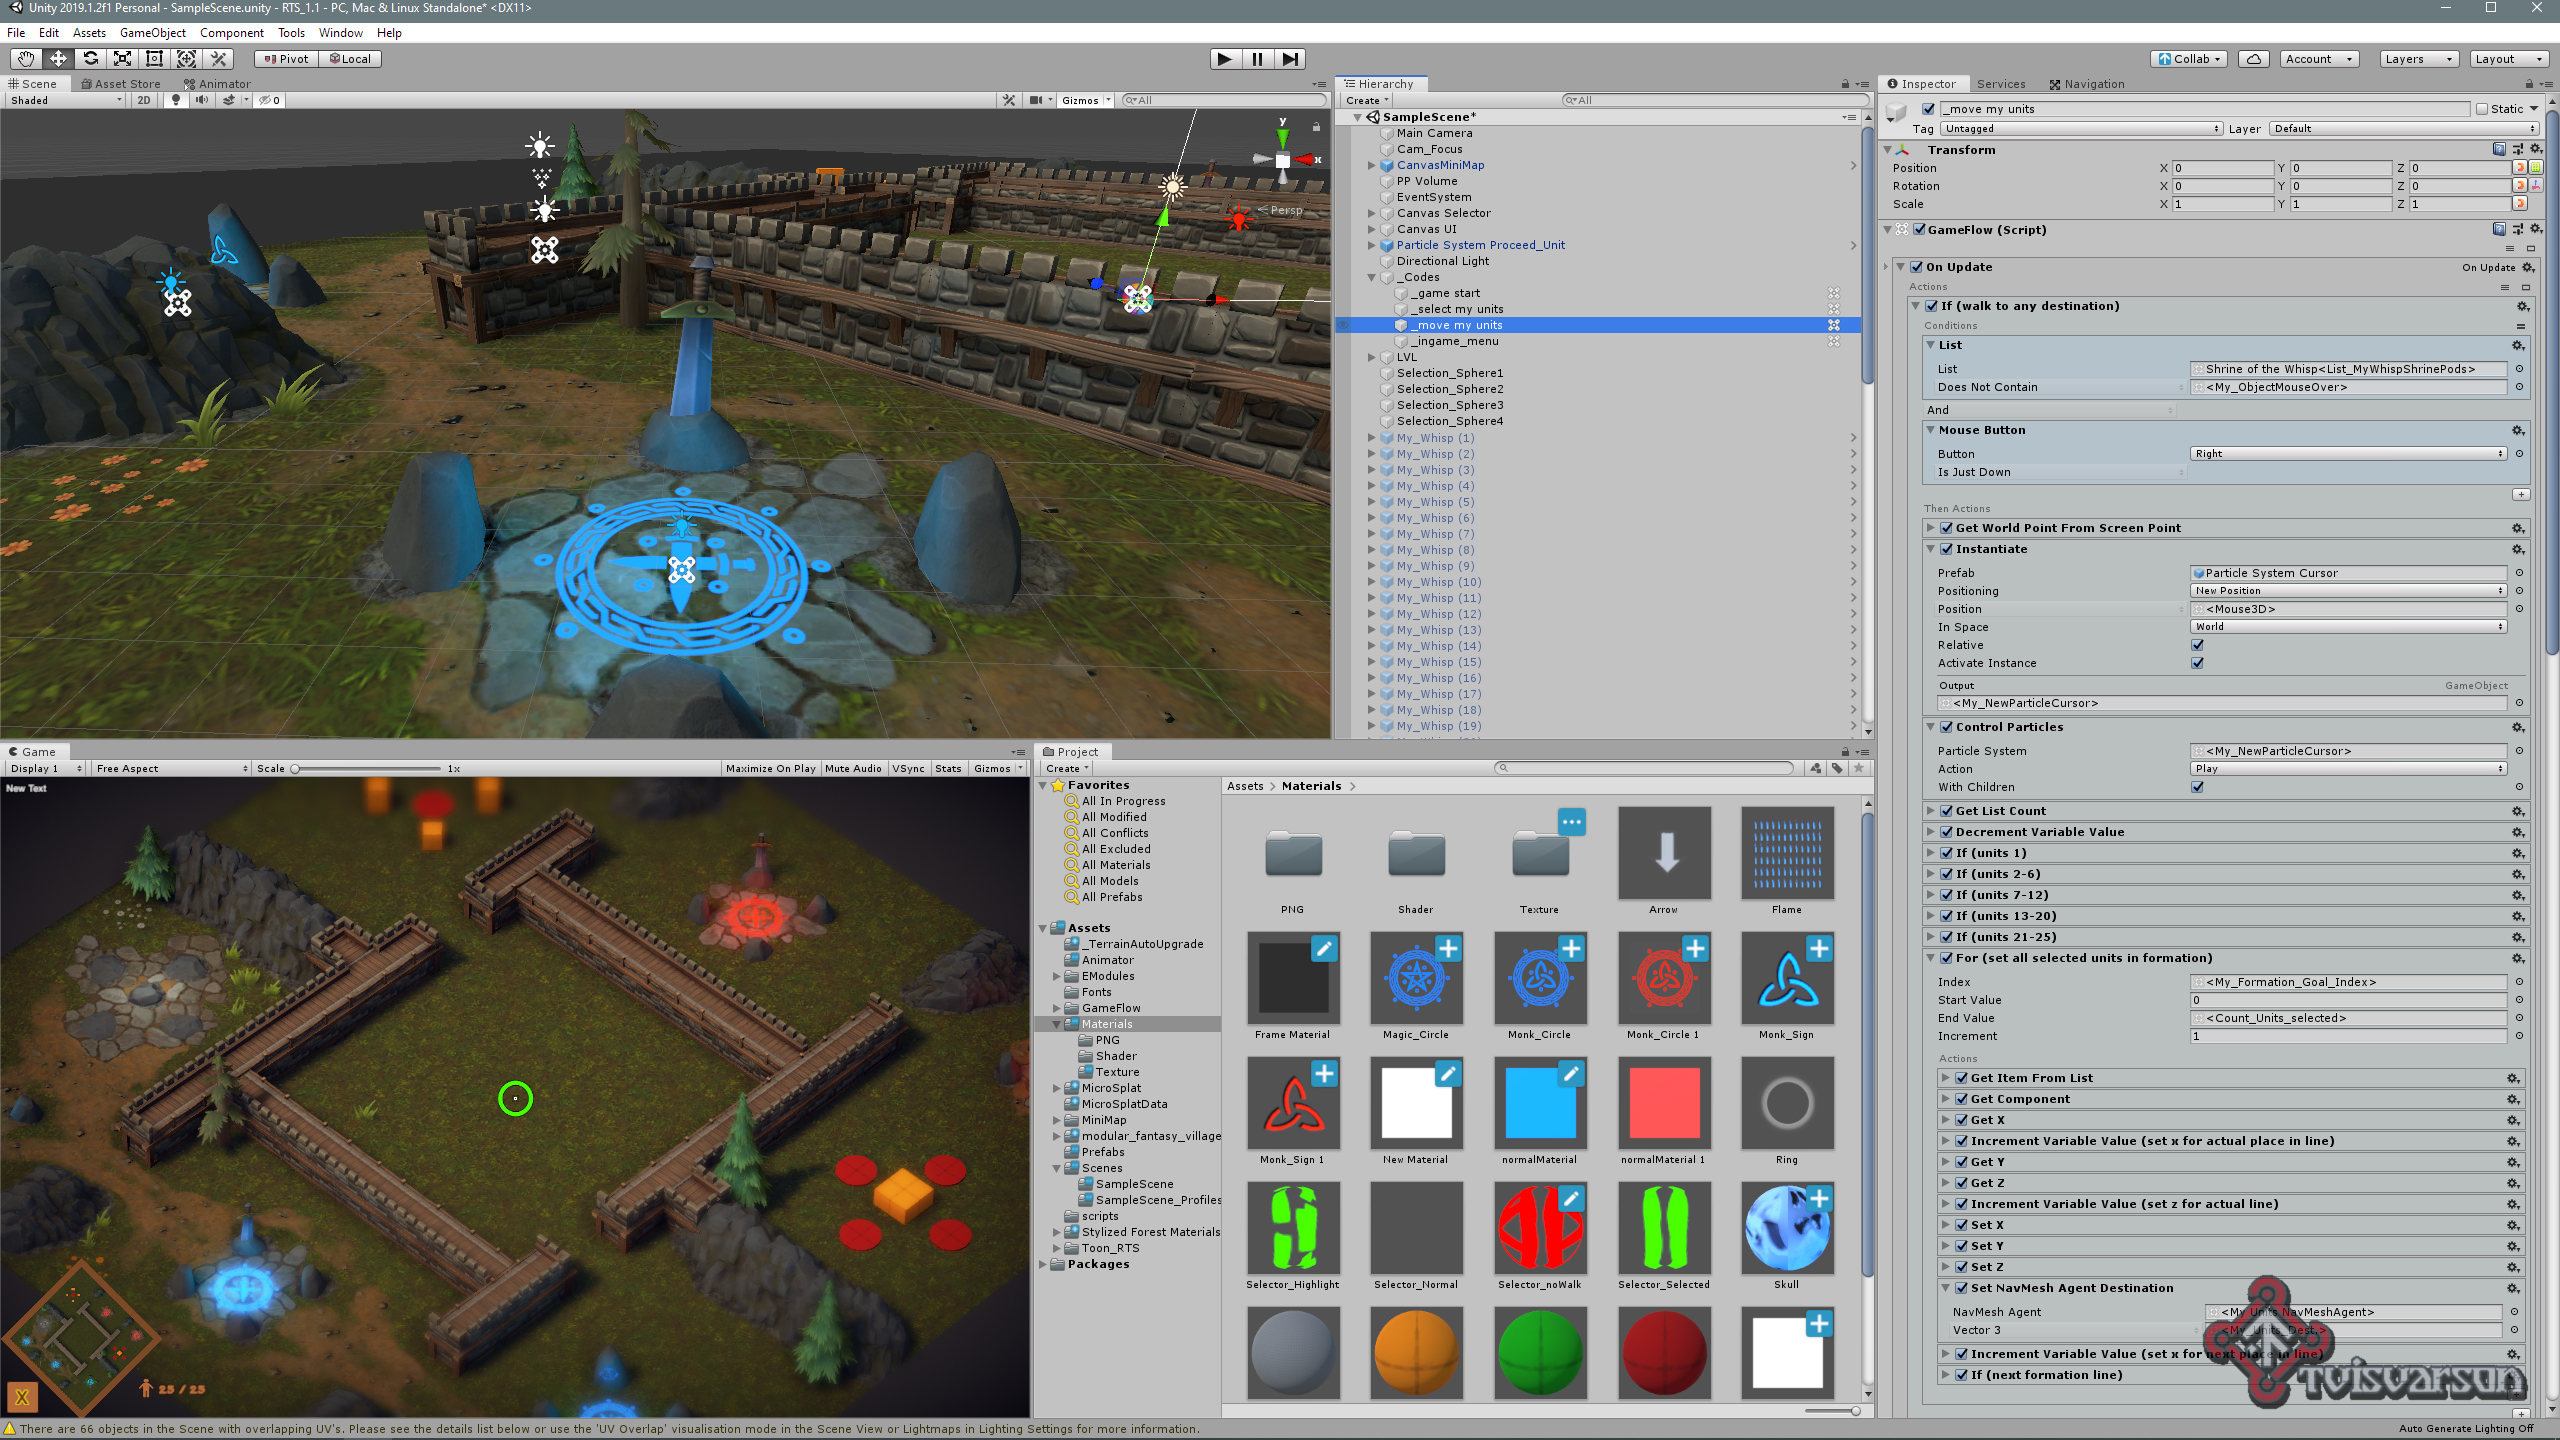2560x1440 pixels.
Task: Select the Rect Transform tool
Action: tap(154, 59)
